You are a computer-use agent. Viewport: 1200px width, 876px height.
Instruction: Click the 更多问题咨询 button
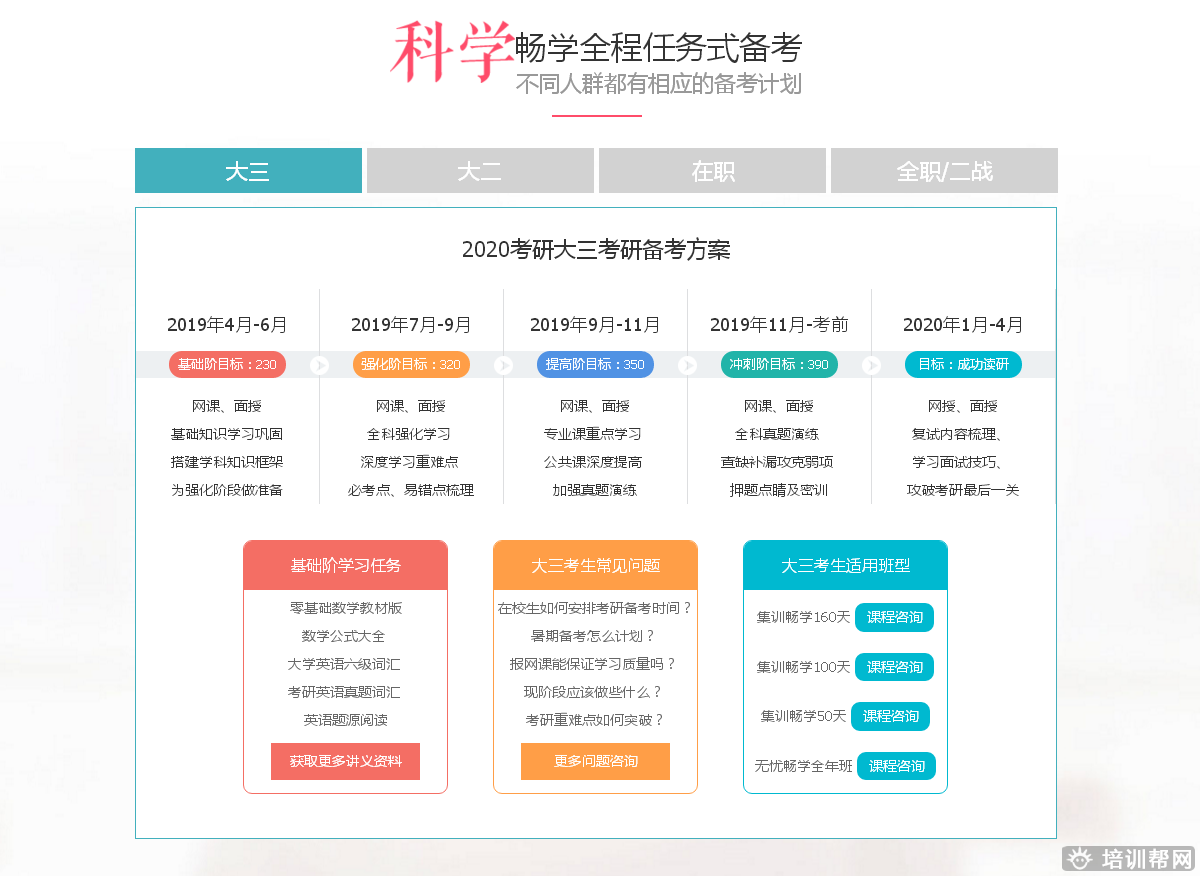tap(595, 761)
